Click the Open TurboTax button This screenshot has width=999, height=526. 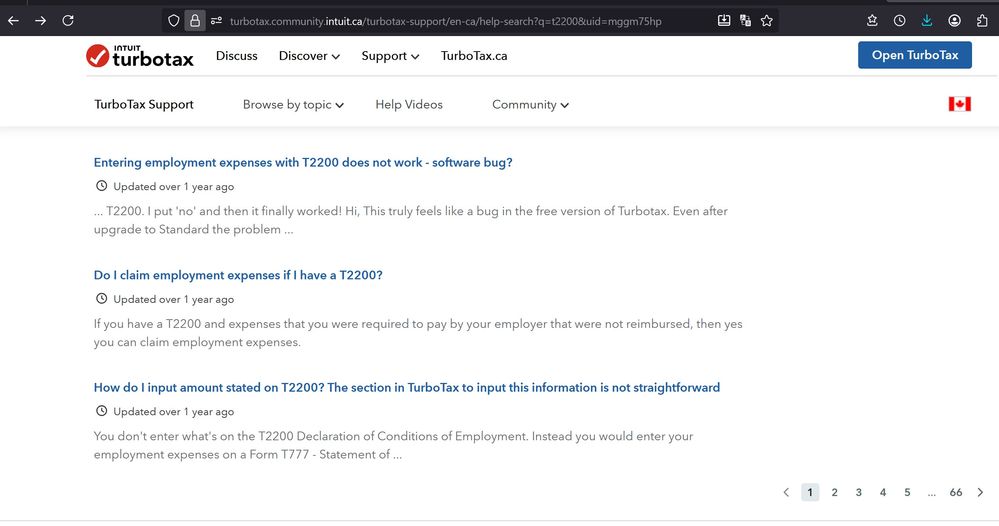(914, 55)
